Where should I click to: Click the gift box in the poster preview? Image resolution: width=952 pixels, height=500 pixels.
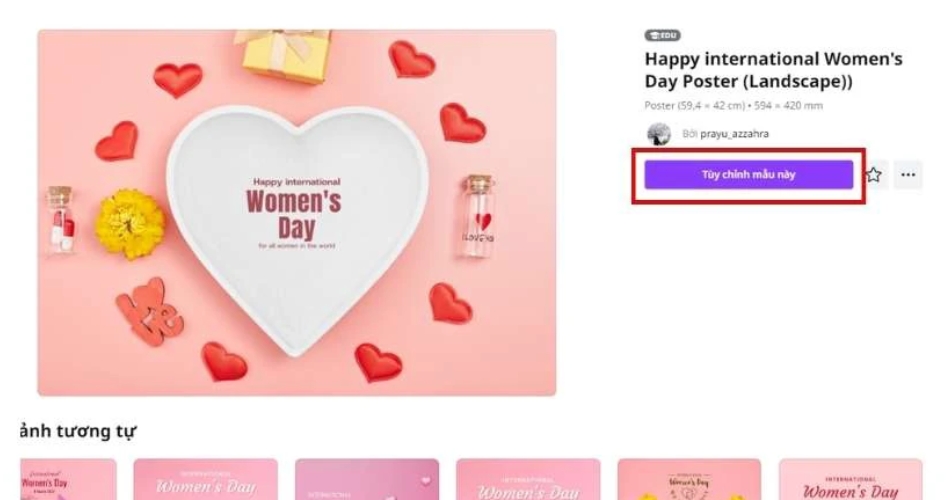click(x=282, y=50)
